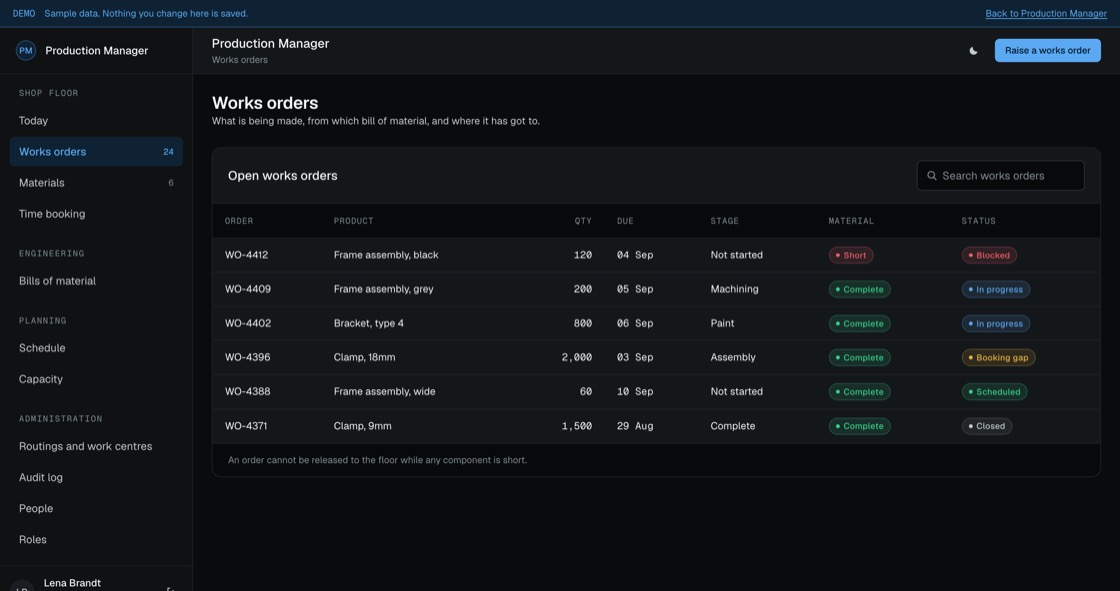Click the Short material badge on WO-4412
Screen dimensions: 1120x591
pyautogui.click(x=851, y=255)
